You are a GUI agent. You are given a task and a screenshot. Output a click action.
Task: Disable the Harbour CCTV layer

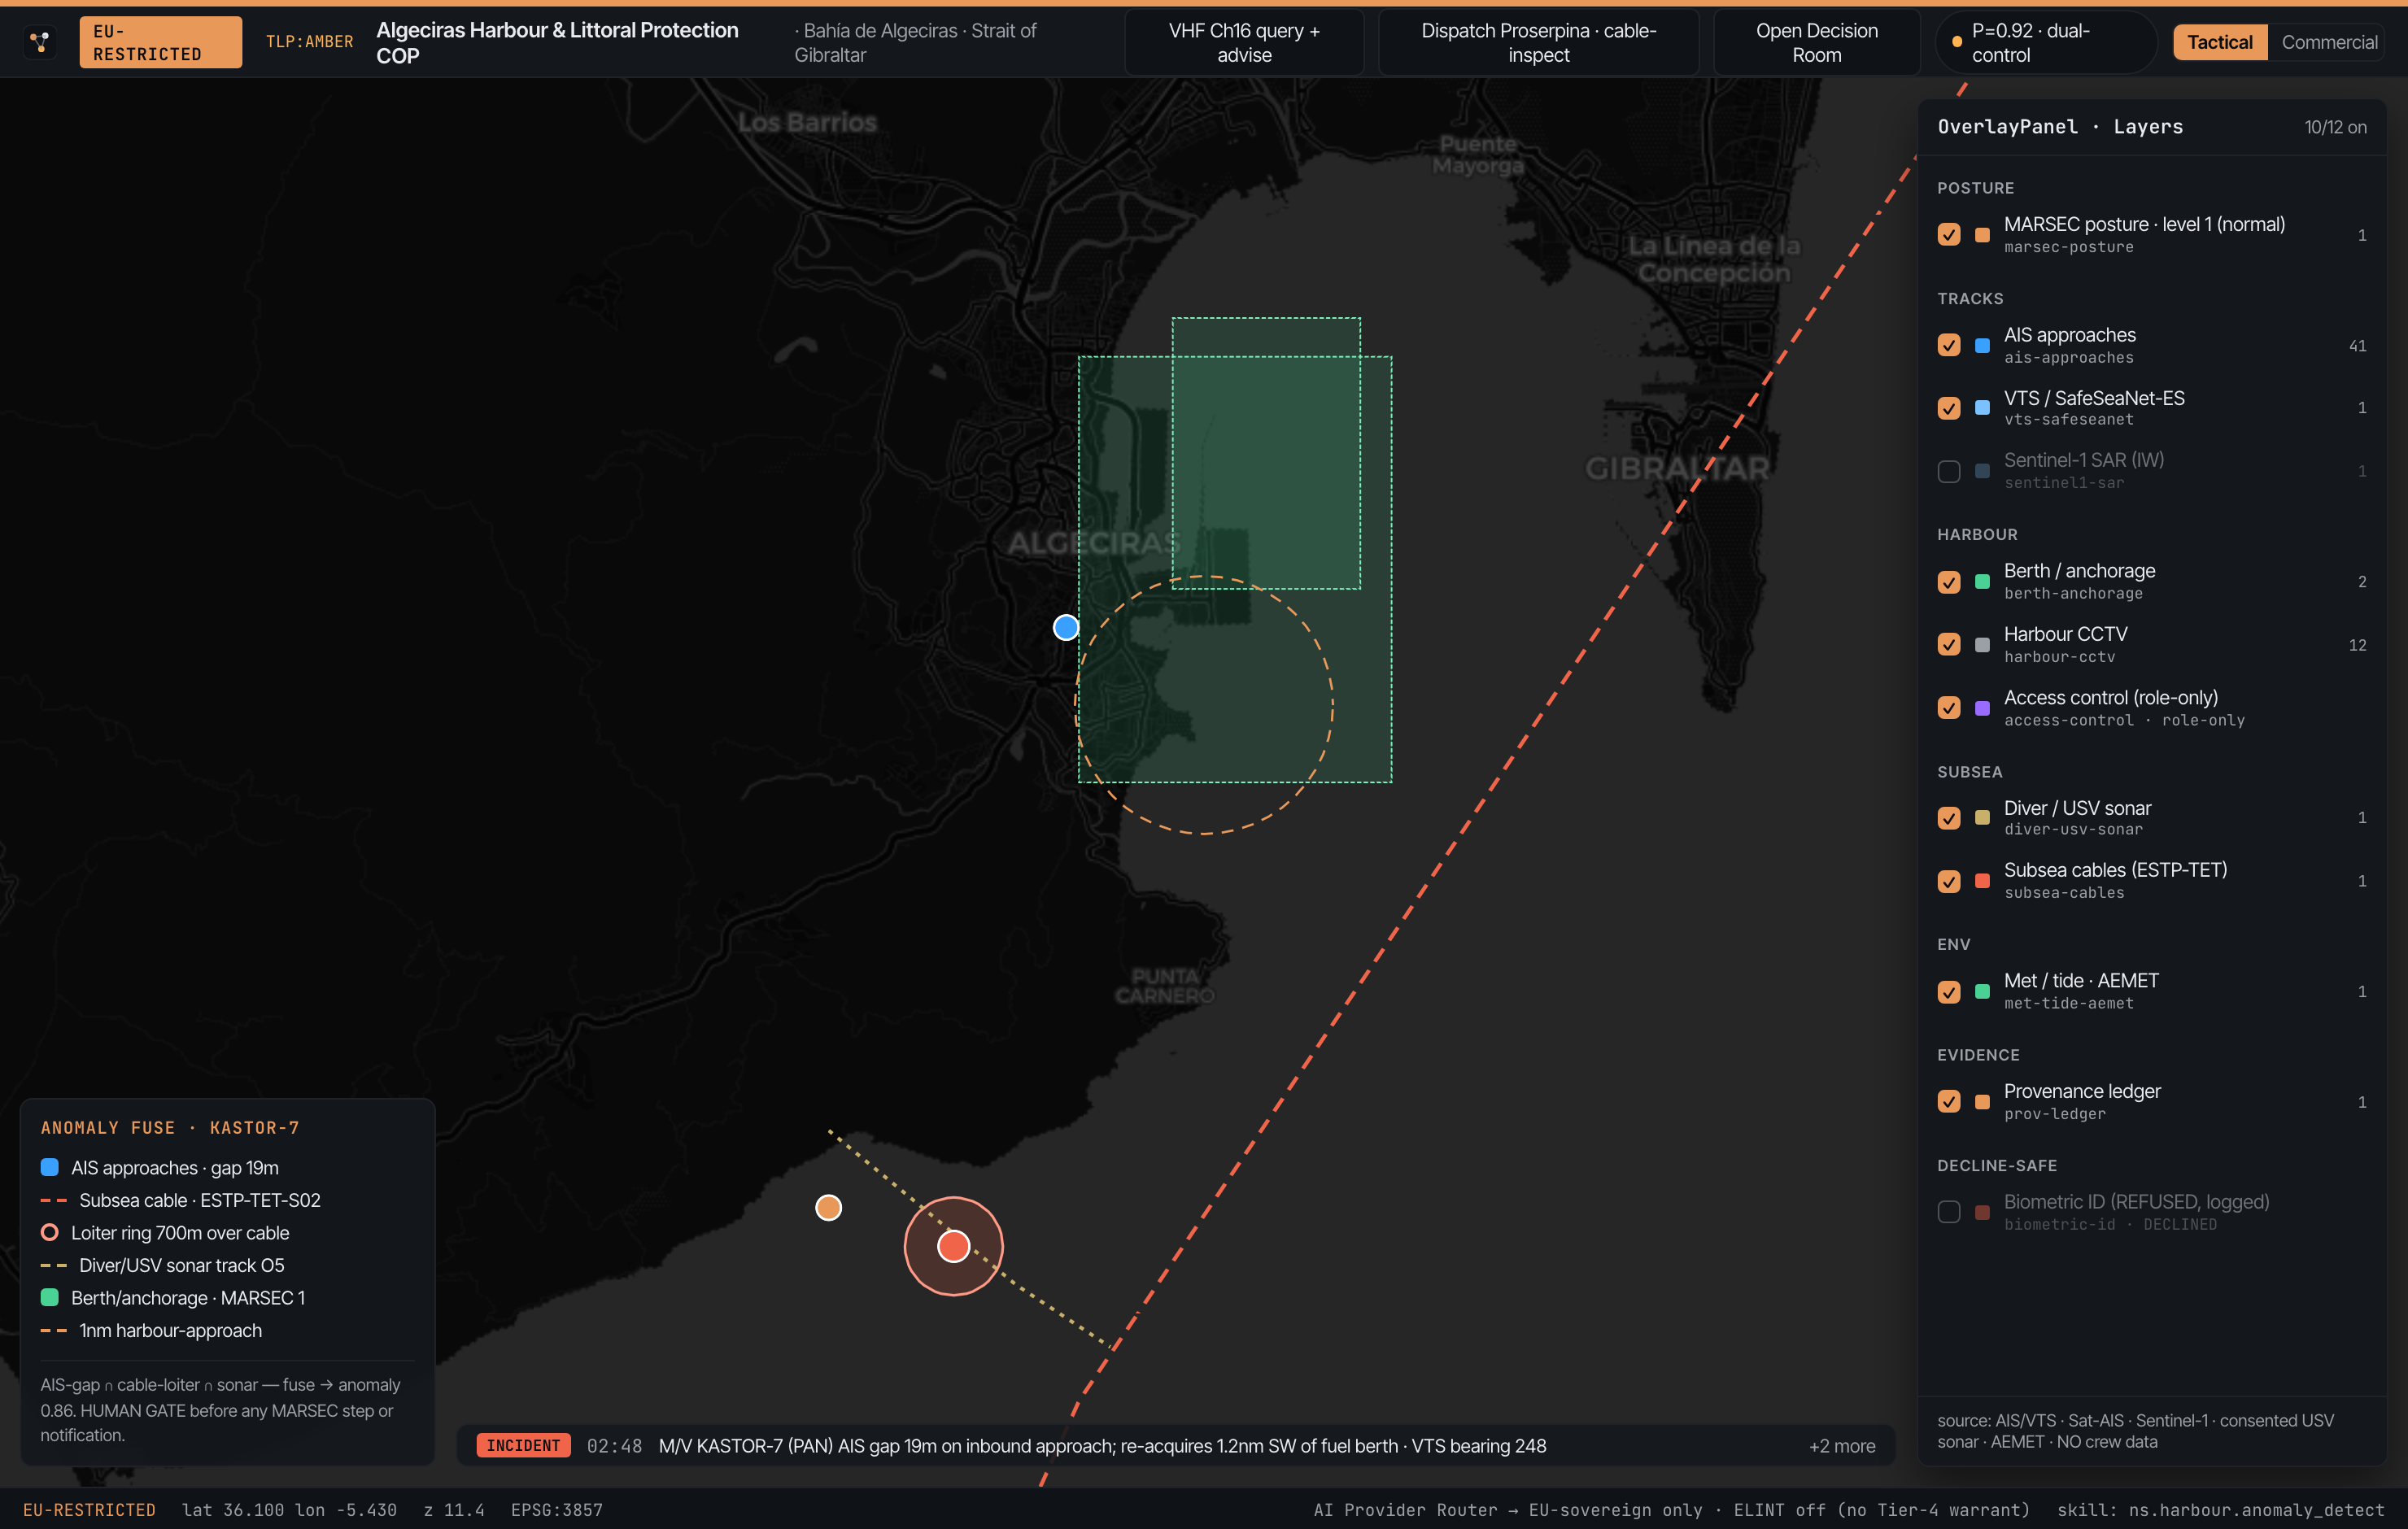point(1949,645)
